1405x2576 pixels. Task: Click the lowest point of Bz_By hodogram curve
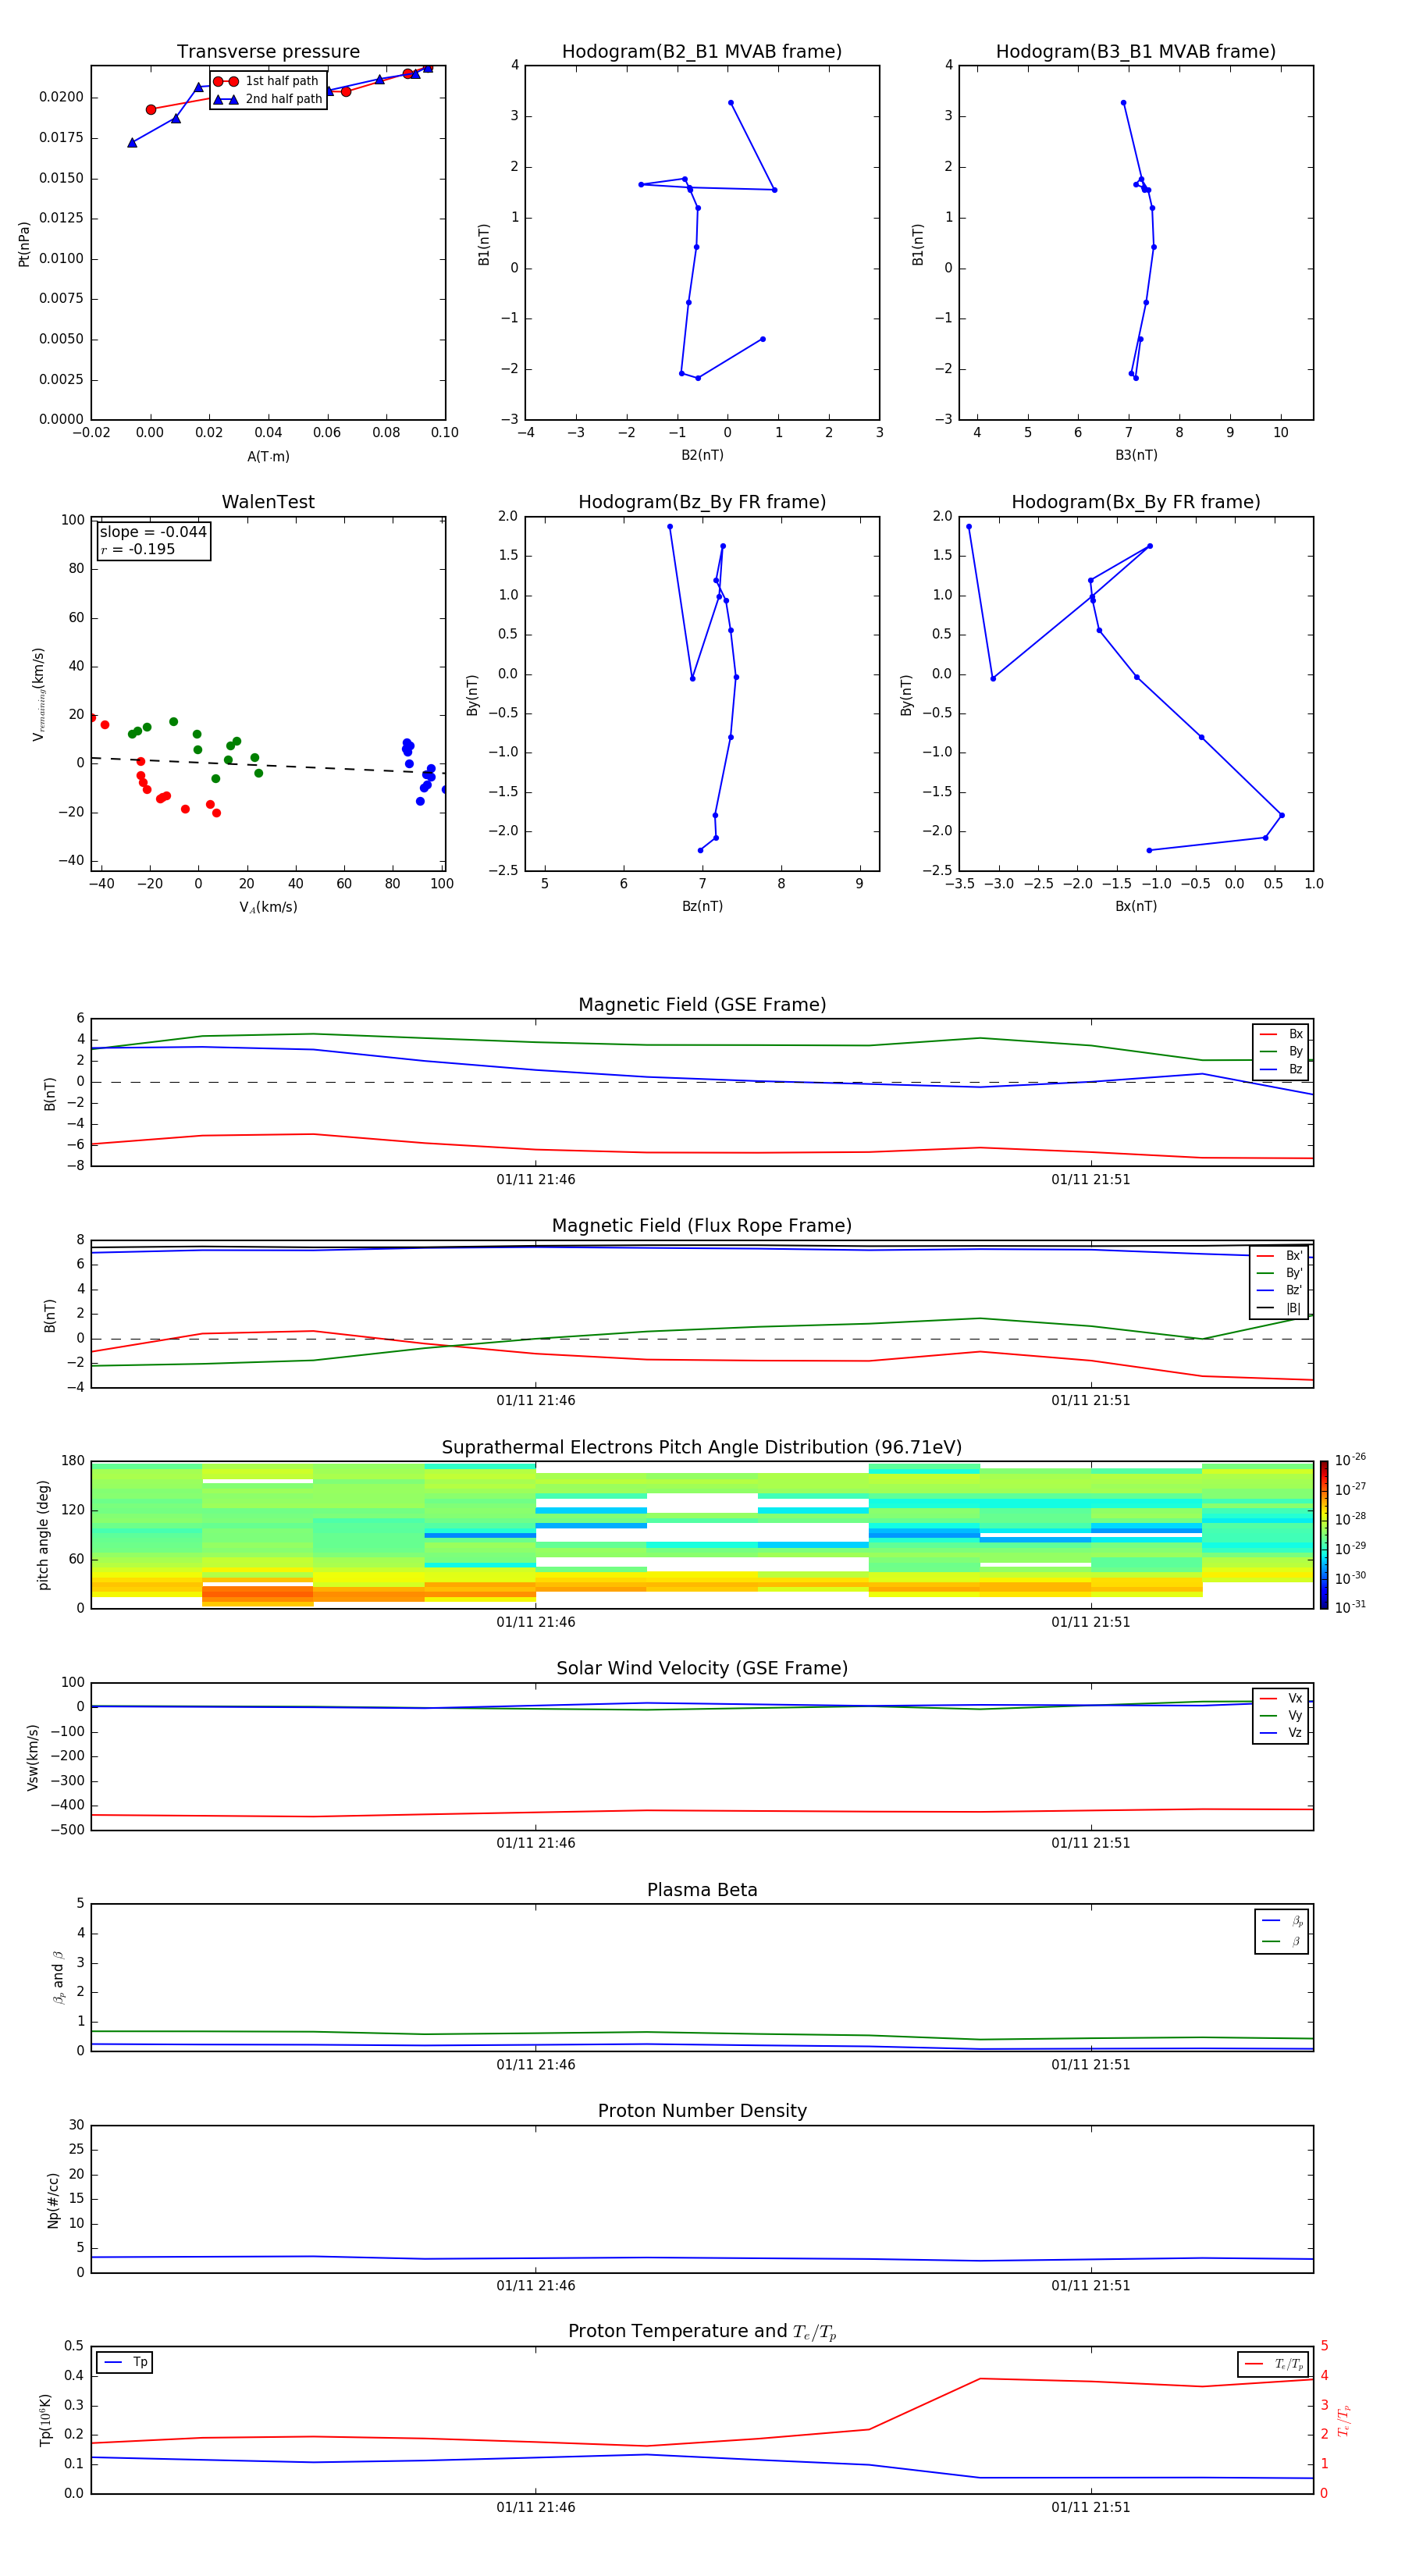coord(700,851)
